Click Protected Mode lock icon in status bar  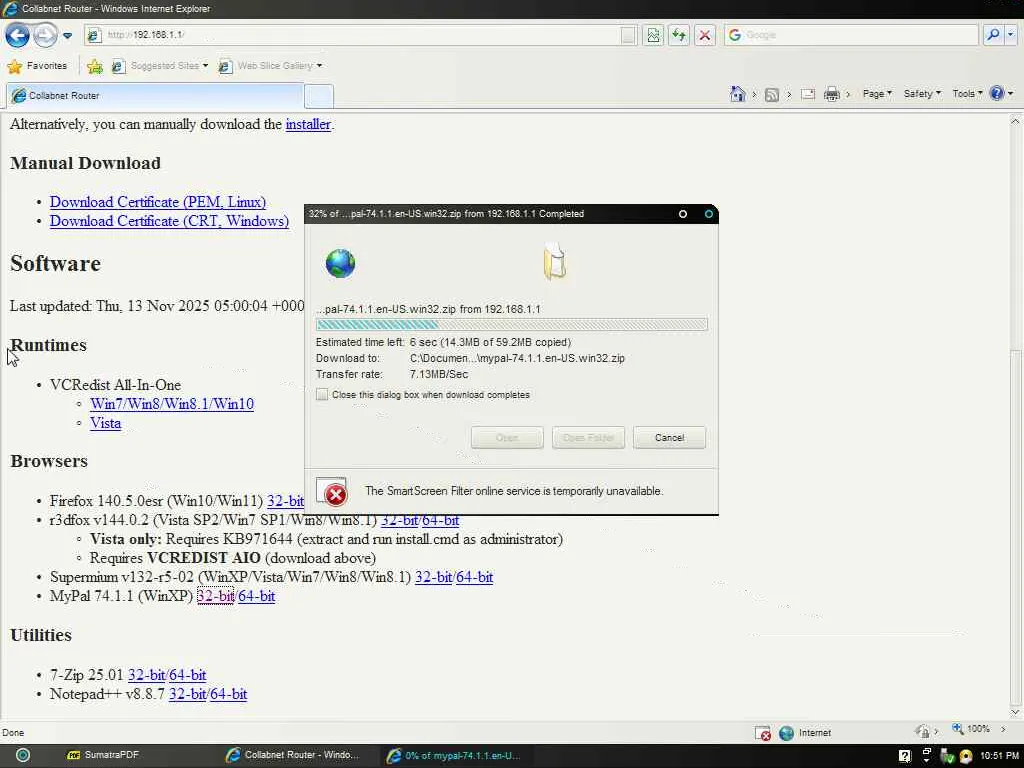click(923, 731)
